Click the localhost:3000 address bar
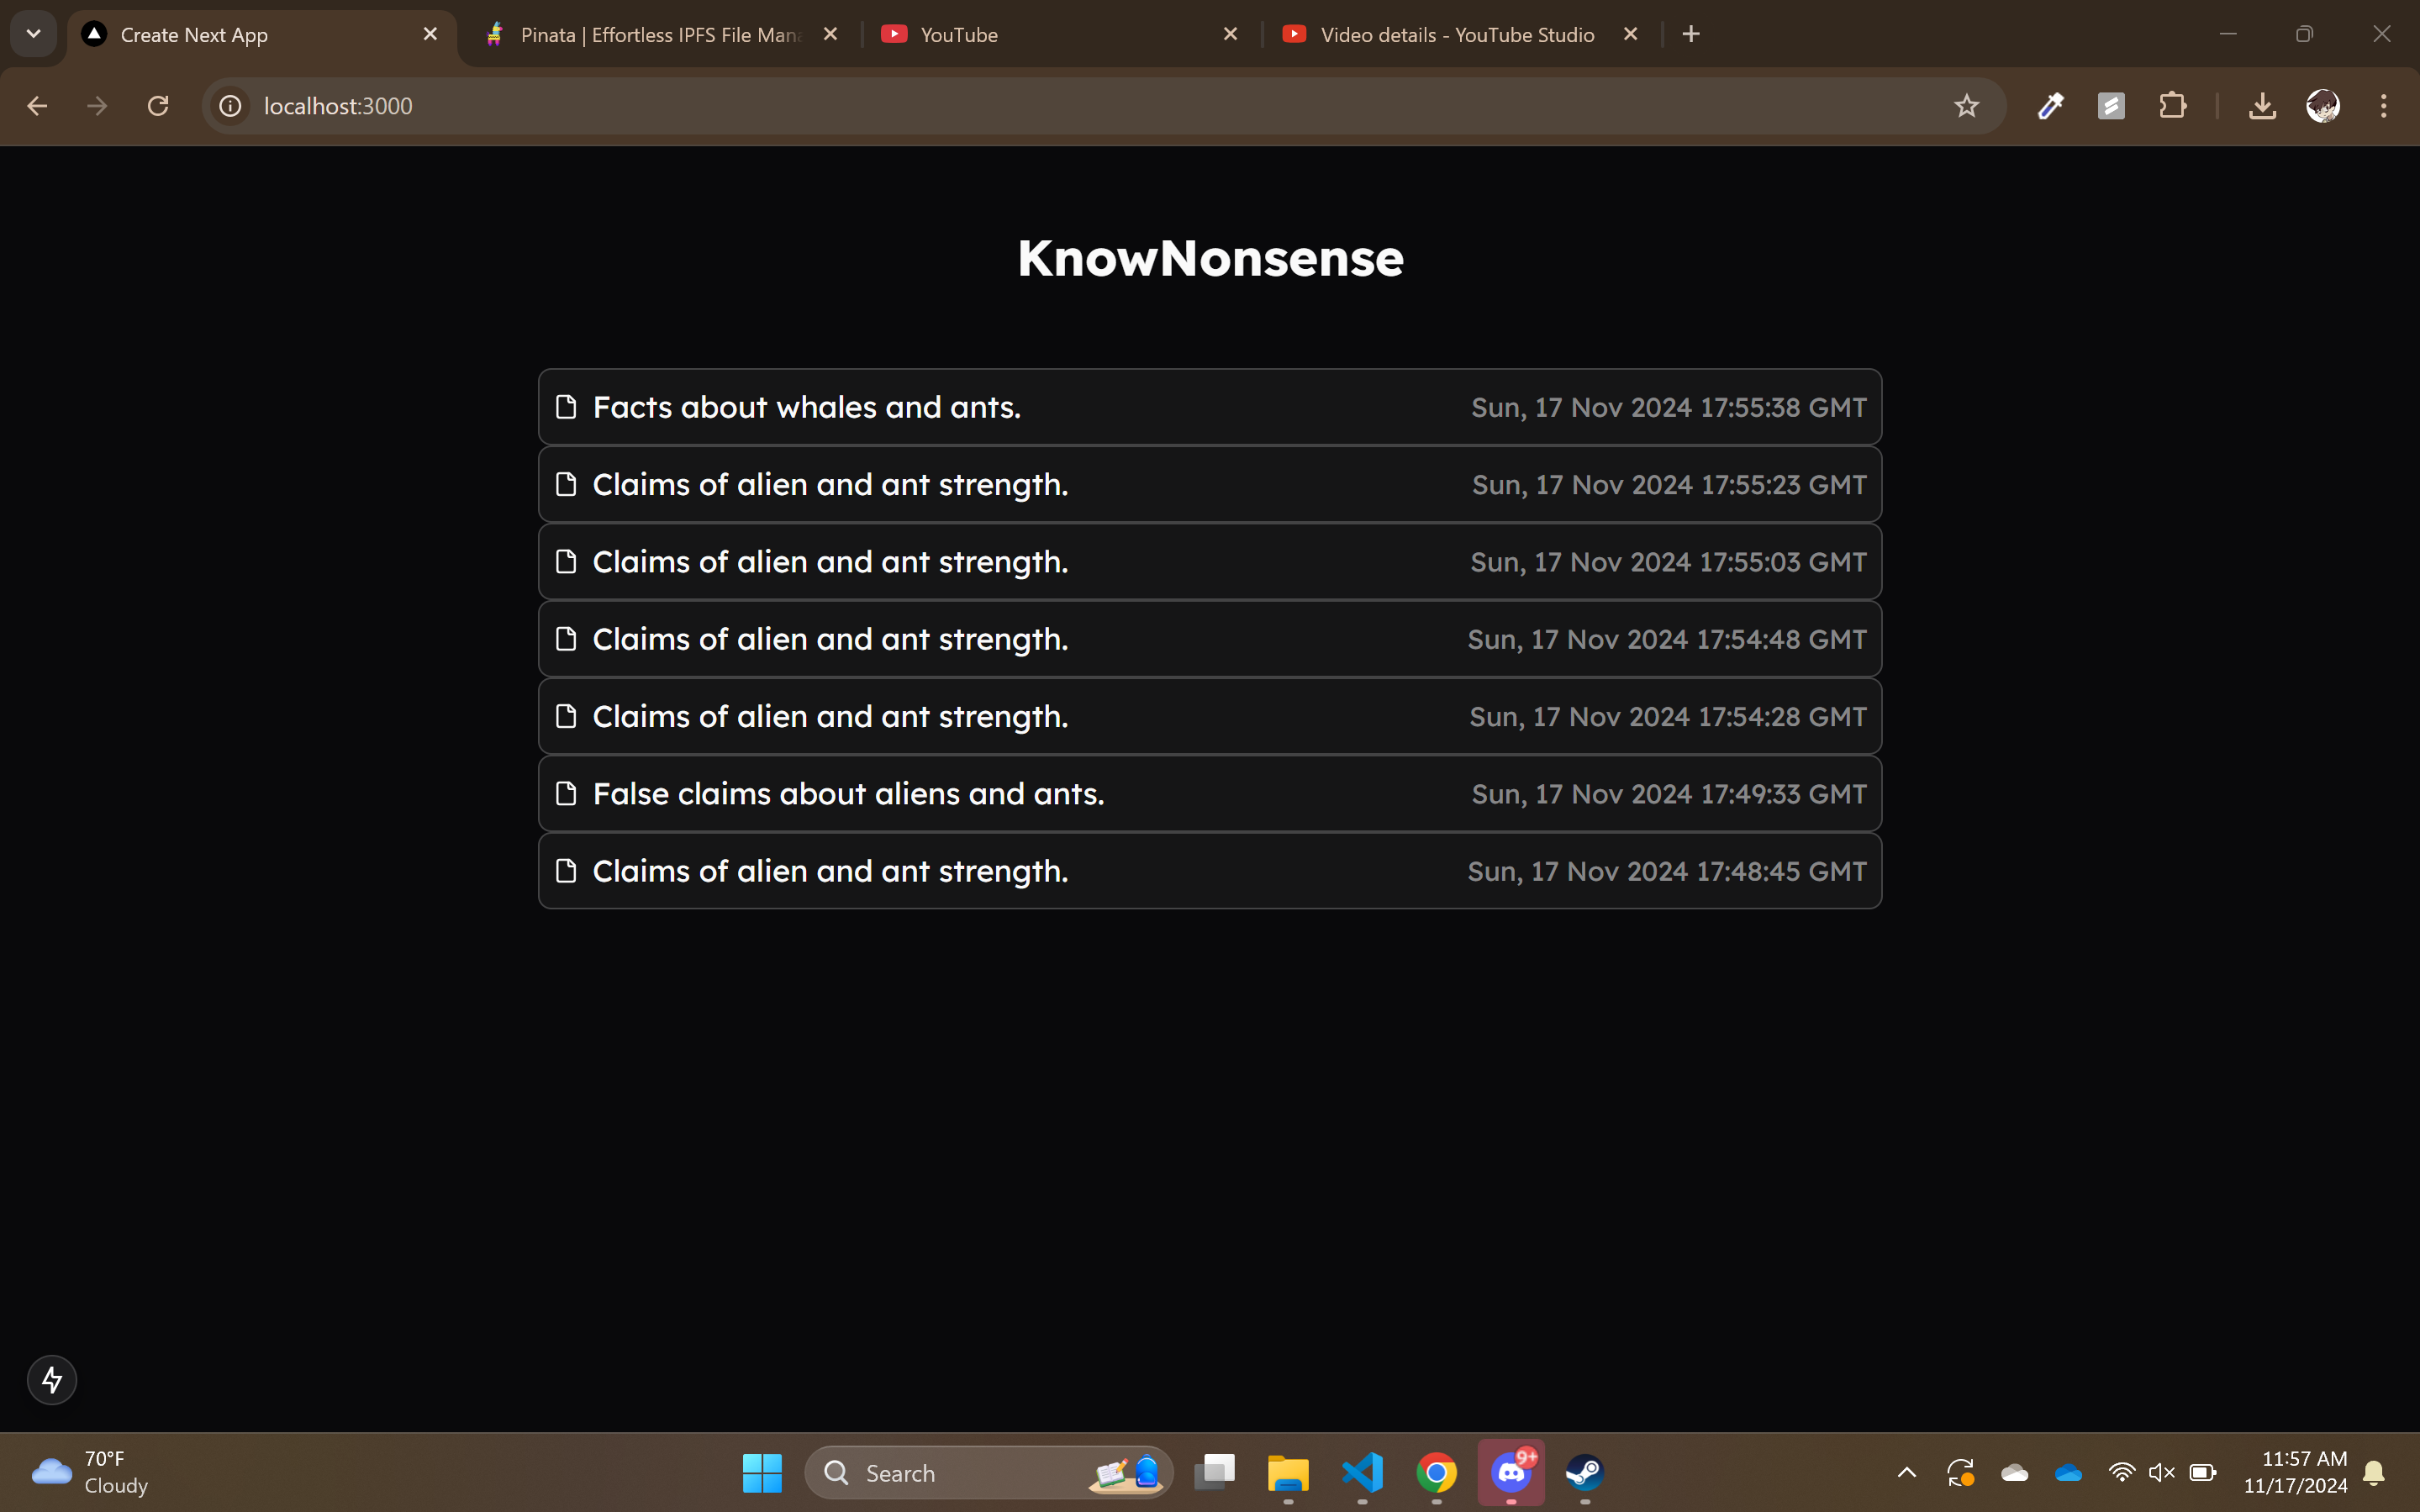 (x=1000, y=106)
